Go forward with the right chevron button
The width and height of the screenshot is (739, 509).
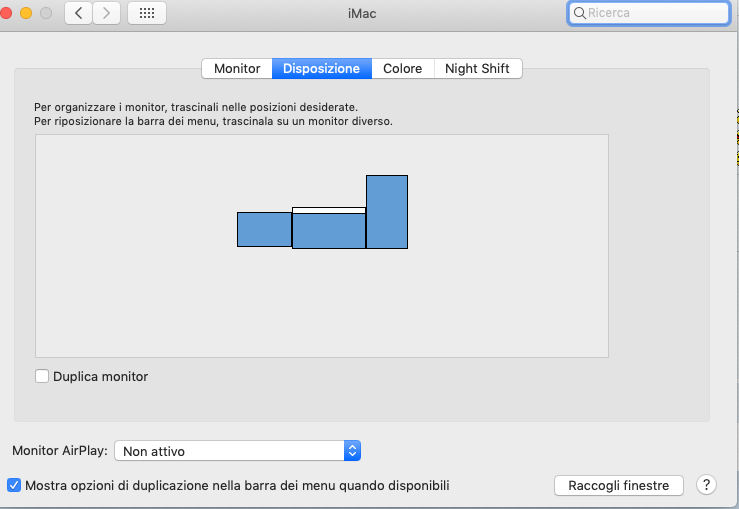tap(107, 14)
